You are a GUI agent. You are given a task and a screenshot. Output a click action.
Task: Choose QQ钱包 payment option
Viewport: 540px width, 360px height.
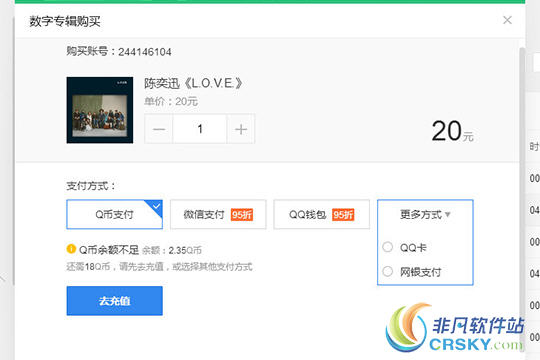coord(321,214)
